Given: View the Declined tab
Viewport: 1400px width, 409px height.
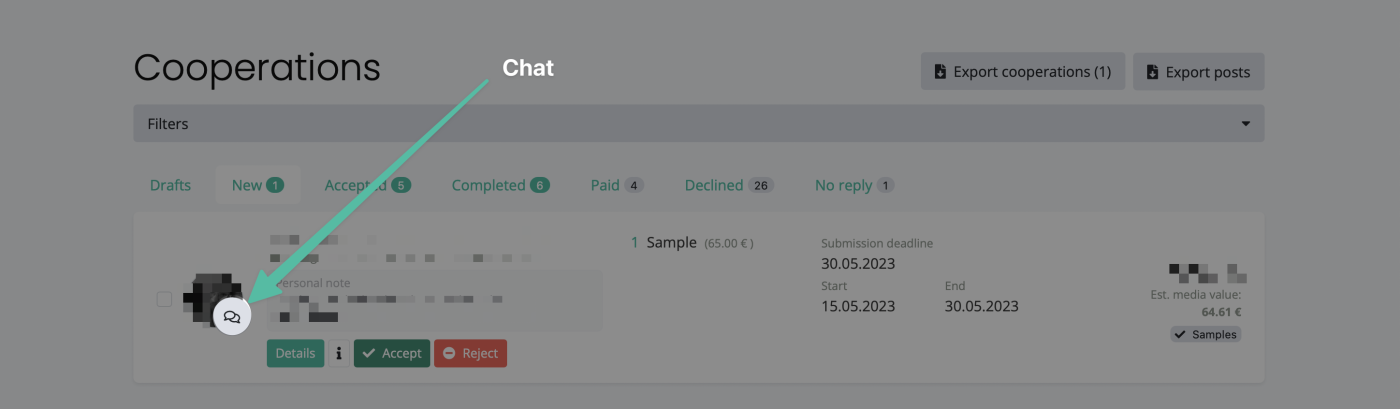Looking at the screenshot, I should [x=728, y=185].
